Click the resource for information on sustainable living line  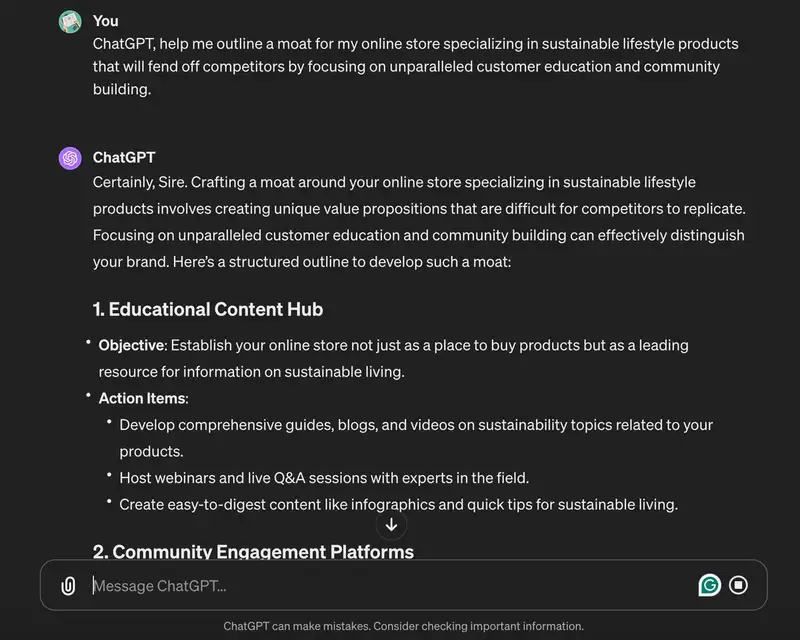point(252,372)
